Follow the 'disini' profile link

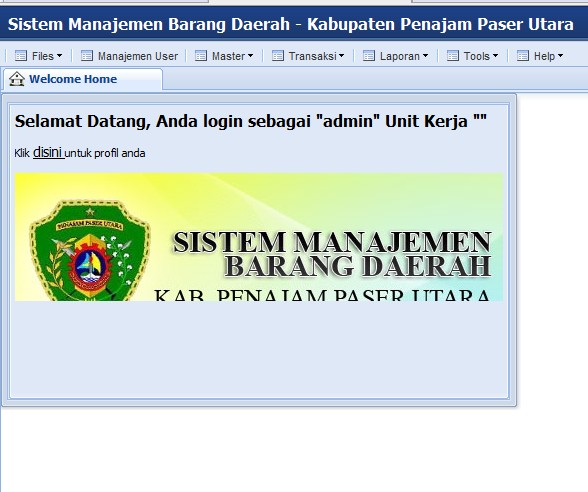tap(48, 153)
